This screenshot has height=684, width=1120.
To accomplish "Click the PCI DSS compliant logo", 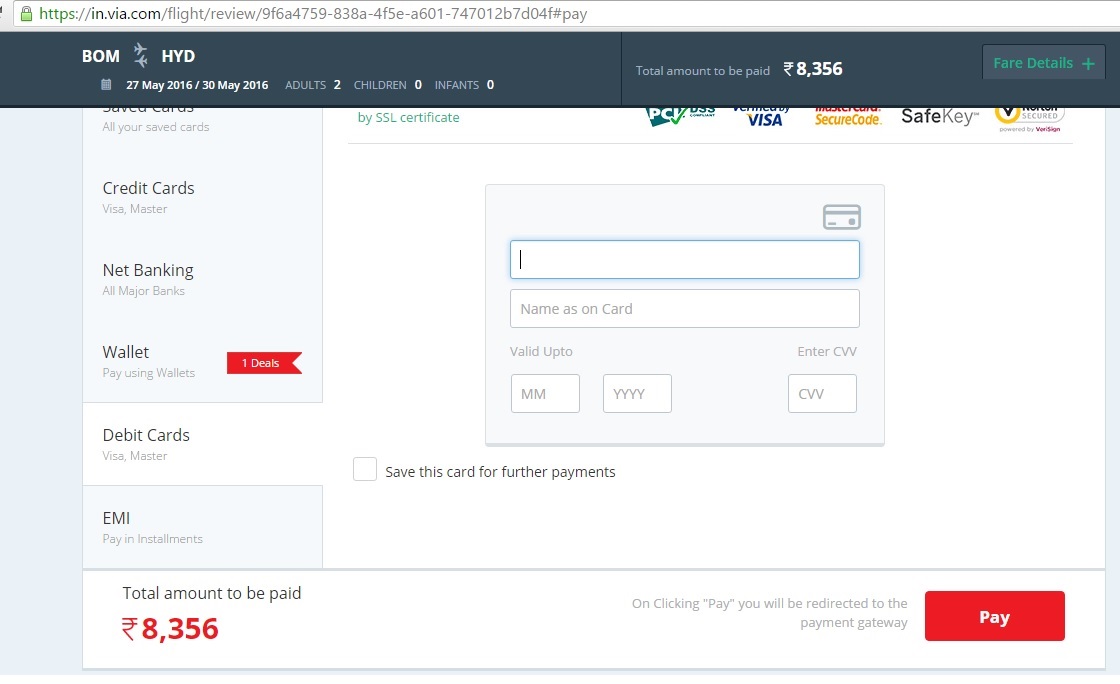I will click(x=680, y=115).
